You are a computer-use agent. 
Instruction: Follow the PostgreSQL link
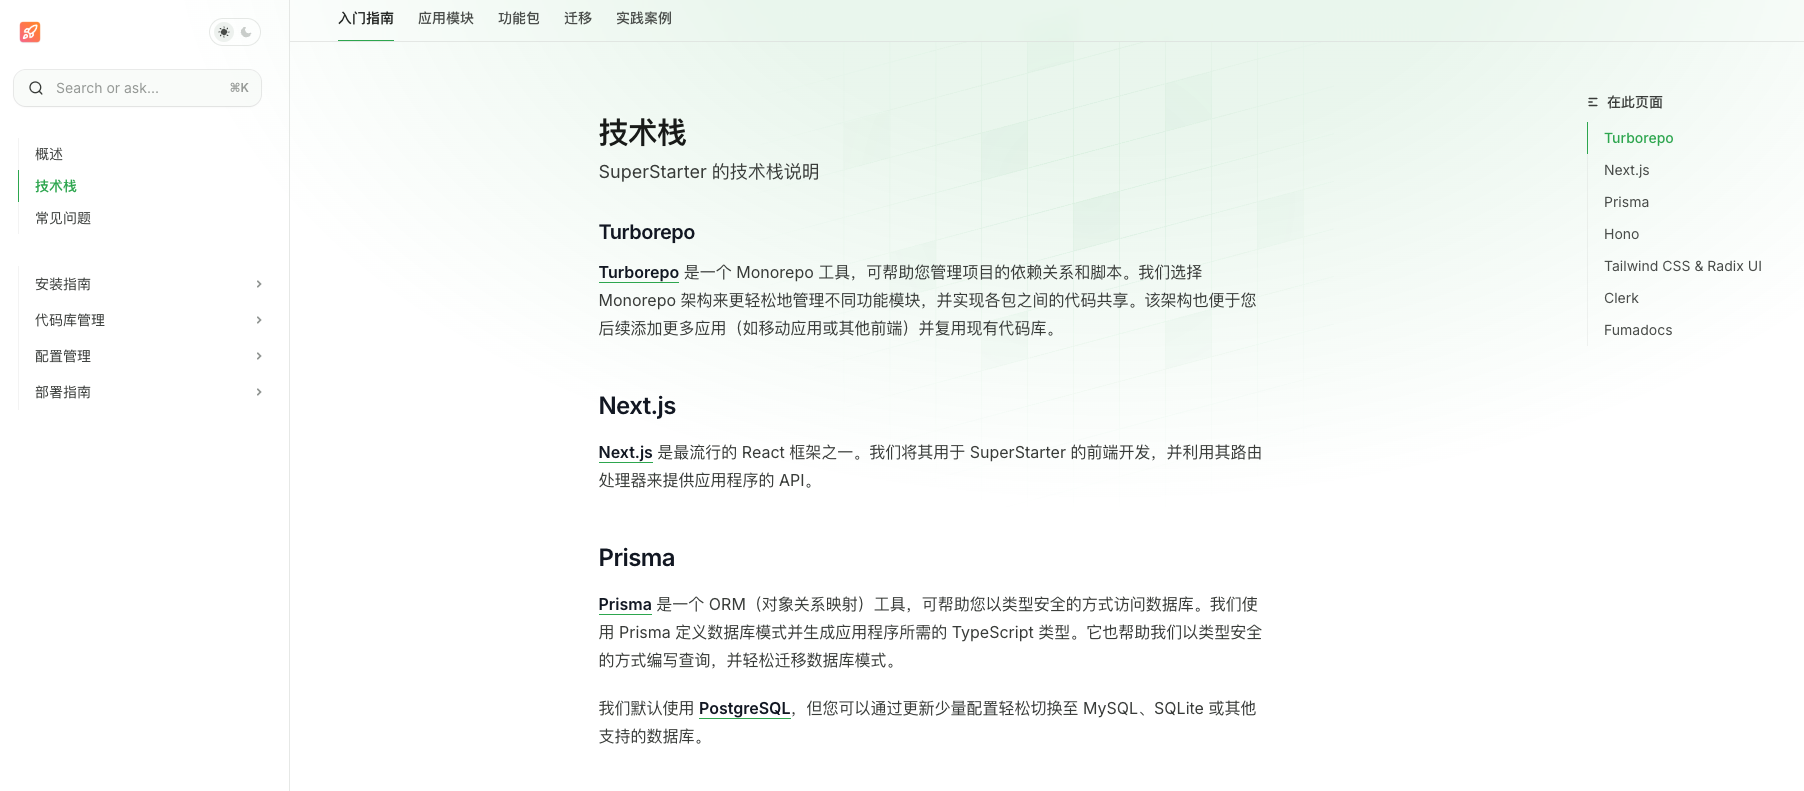point(745,708)
